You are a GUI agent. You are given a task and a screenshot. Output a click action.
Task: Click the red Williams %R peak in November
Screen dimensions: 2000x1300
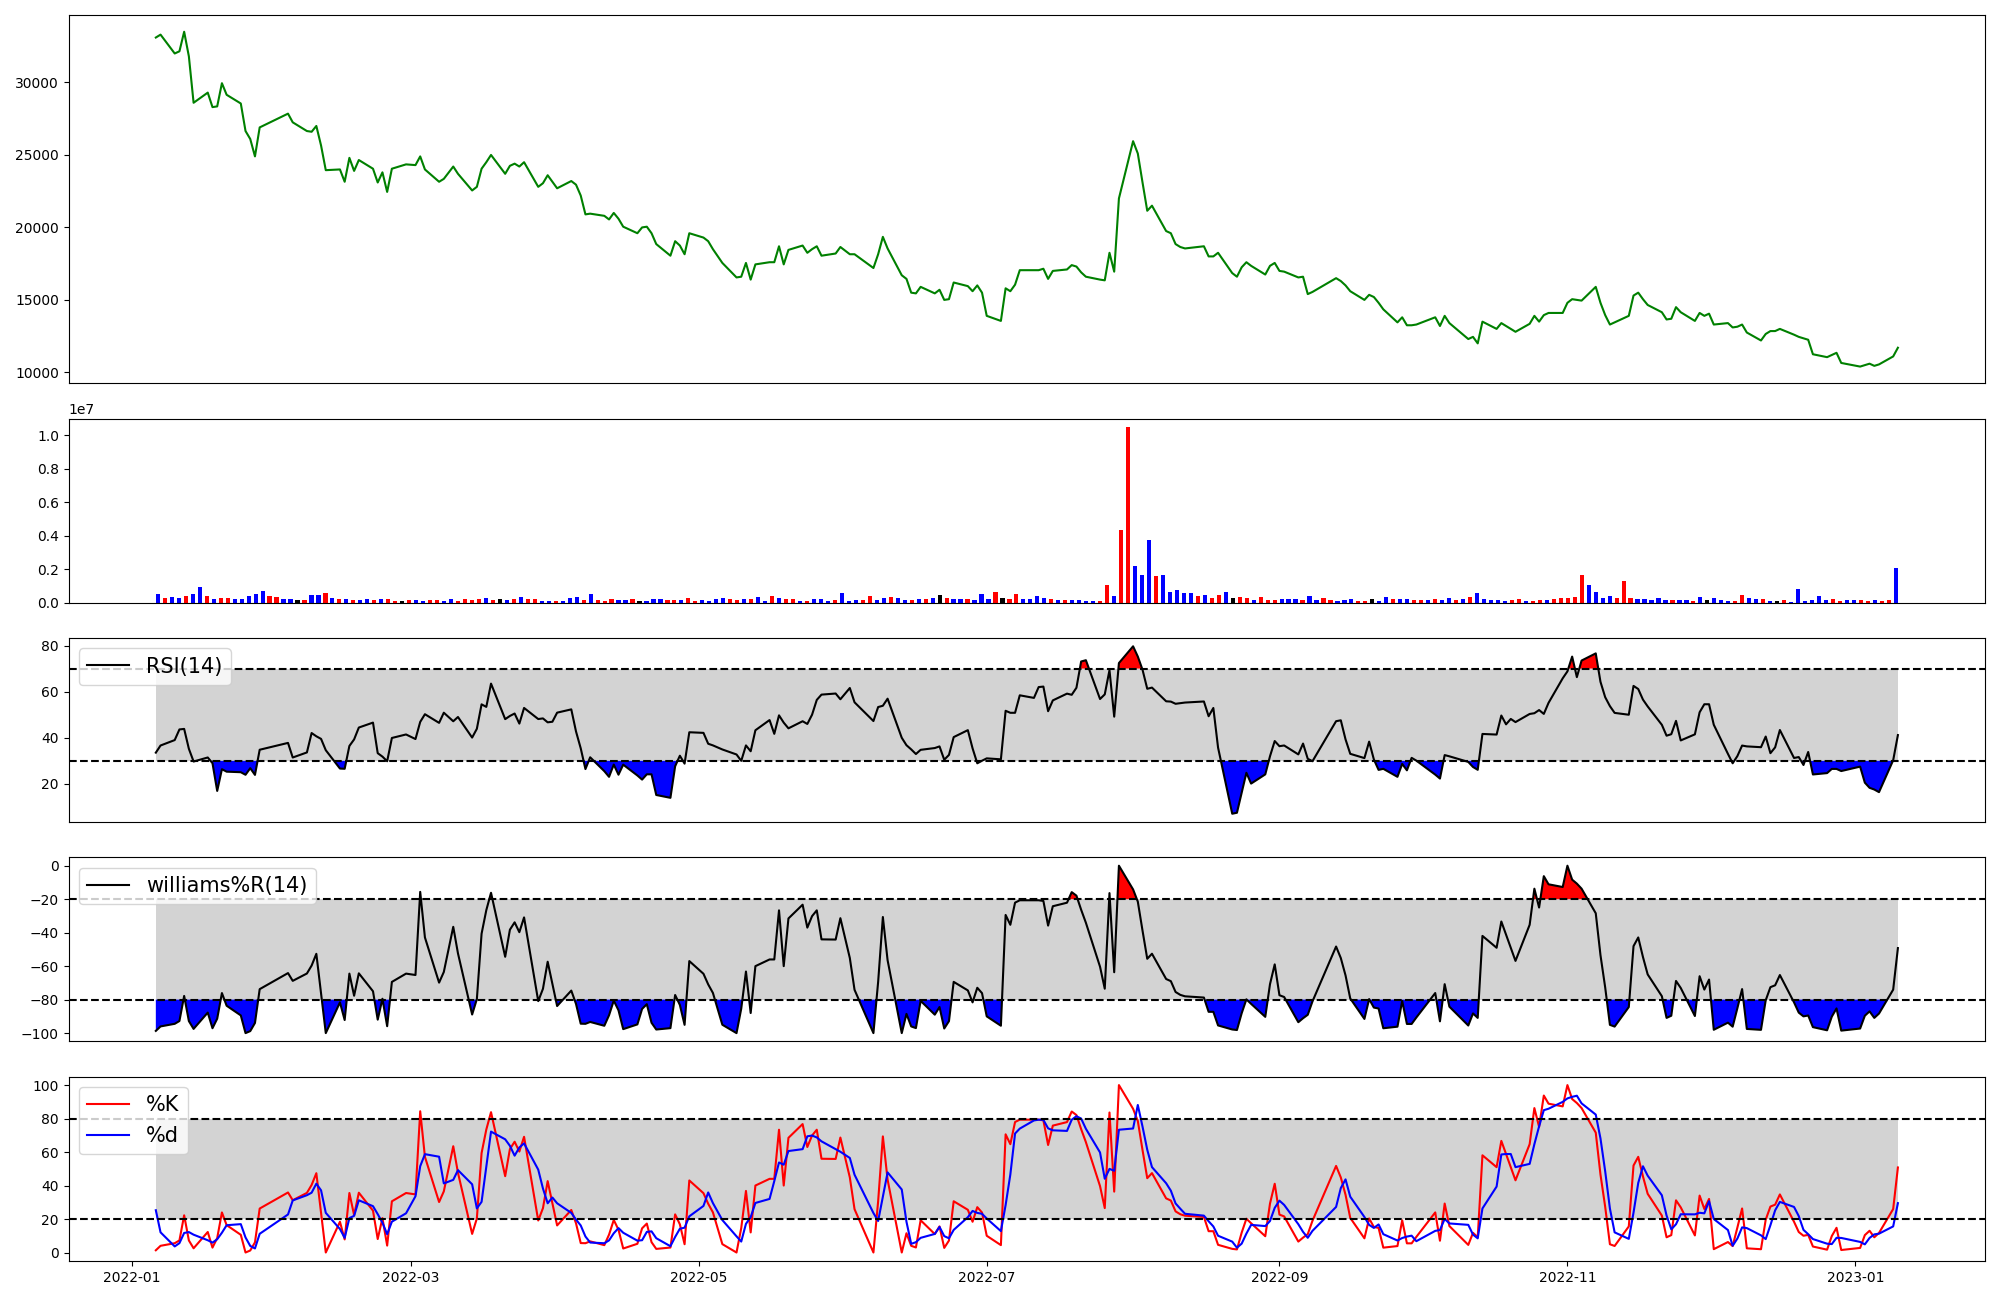pos(1566,883)
